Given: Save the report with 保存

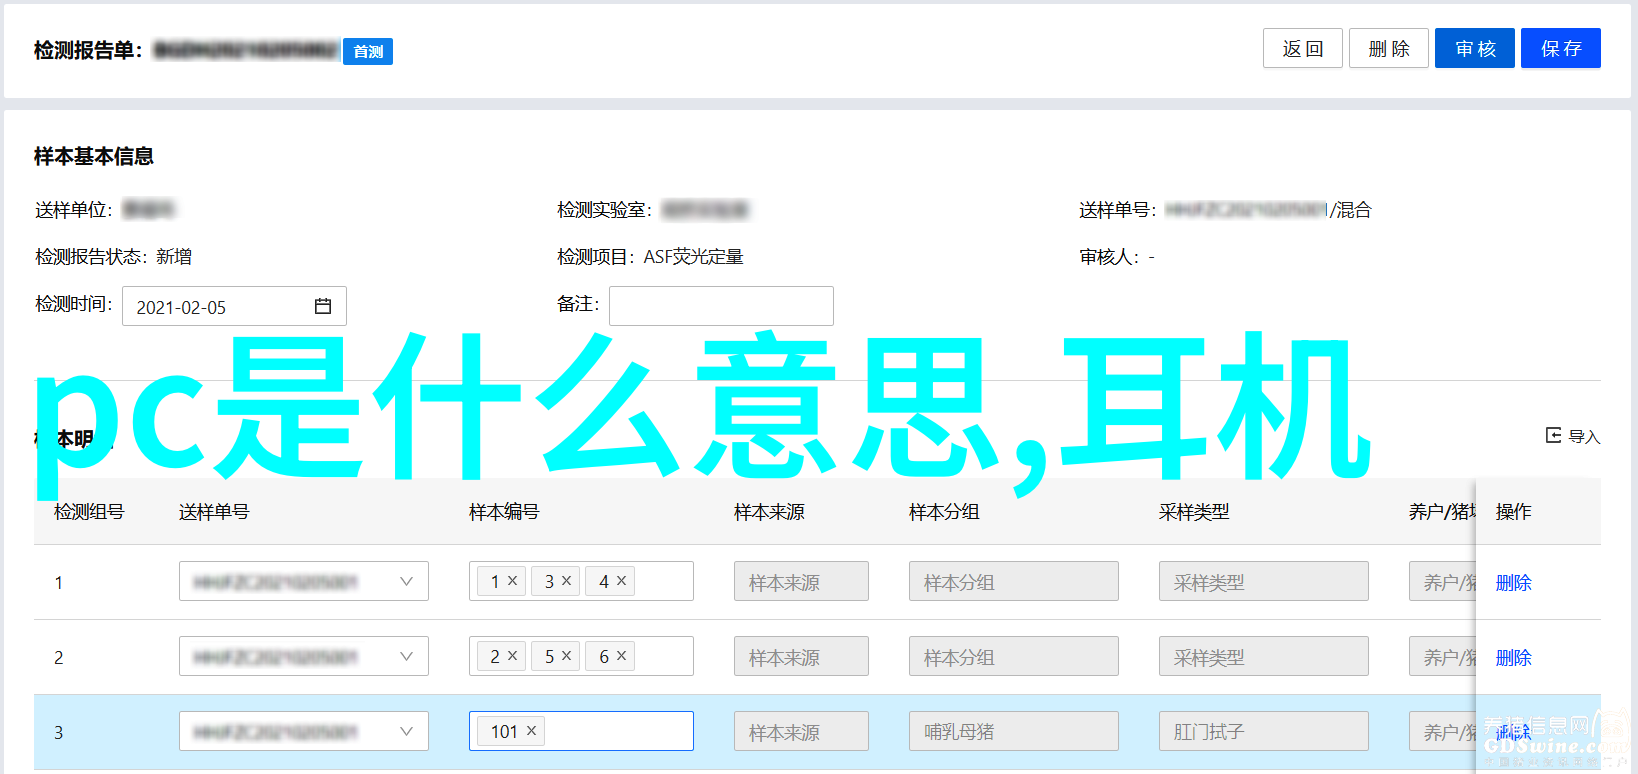Looking at the screenshot, I should pyautogui.click(x=1560, y=48).
